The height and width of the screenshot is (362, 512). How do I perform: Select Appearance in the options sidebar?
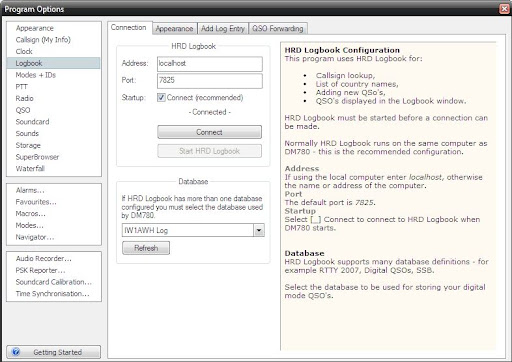point(35,28)
